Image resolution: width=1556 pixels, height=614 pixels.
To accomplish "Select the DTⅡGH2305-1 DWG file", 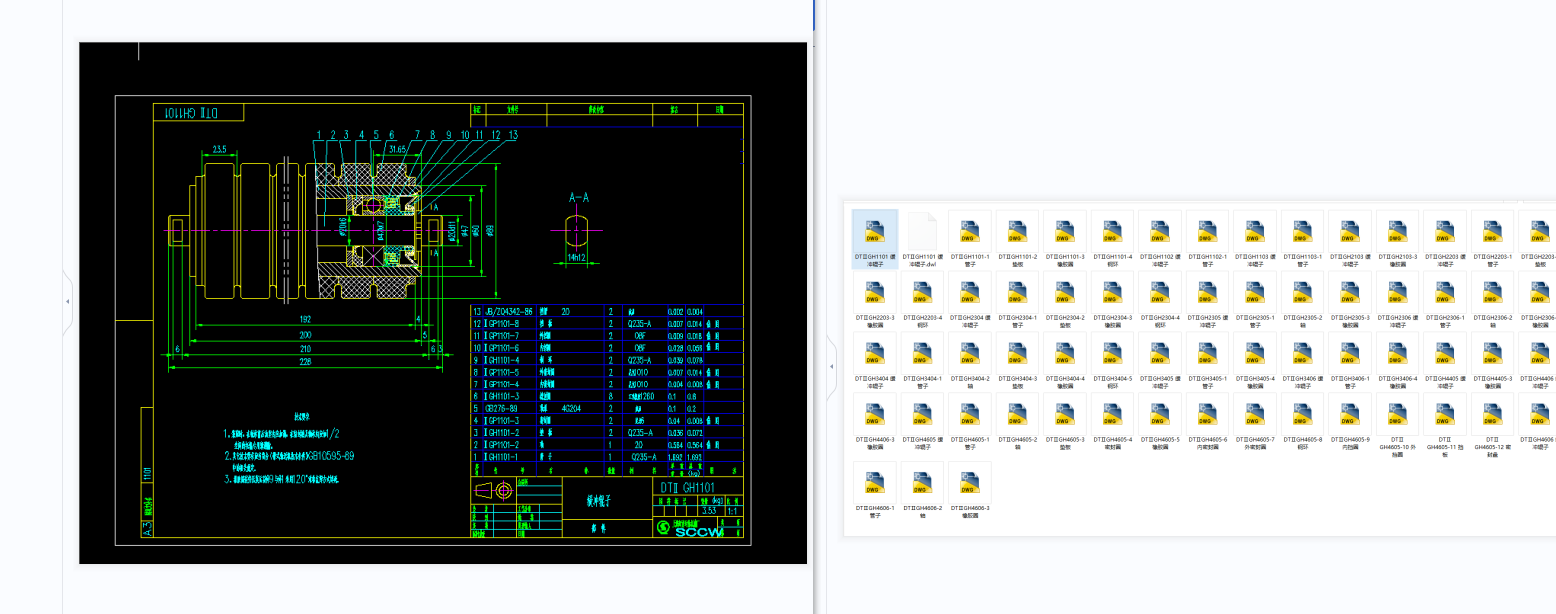I will pyautogui.click(x=1255, y=300).
